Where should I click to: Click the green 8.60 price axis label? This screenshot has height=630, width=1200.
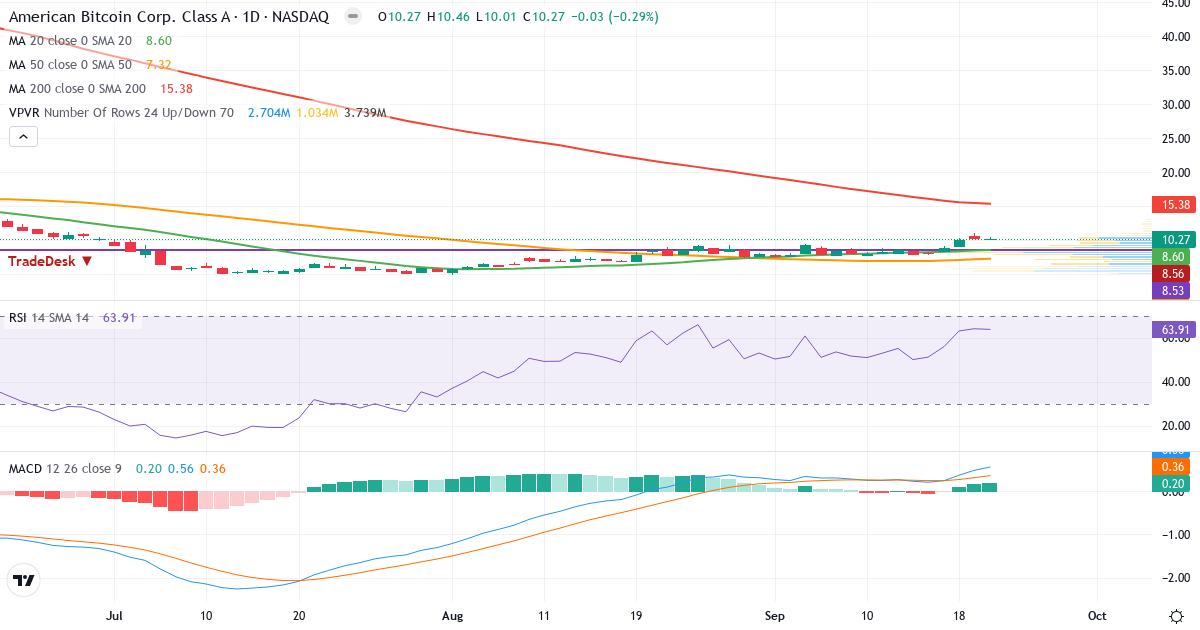pyautogui.click(x=1172, y=257)
